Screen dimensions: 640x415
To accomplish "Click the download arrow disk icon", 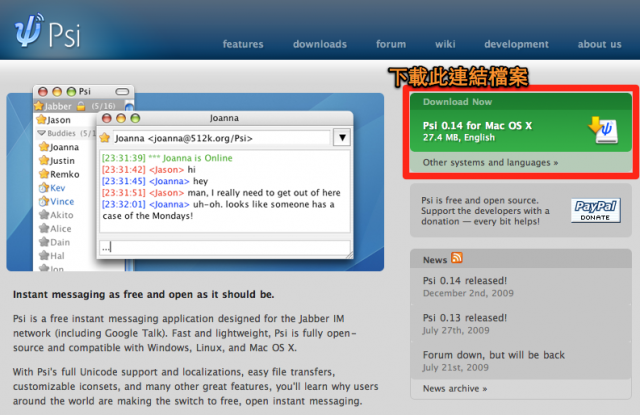I will click(x=604, y=130).
